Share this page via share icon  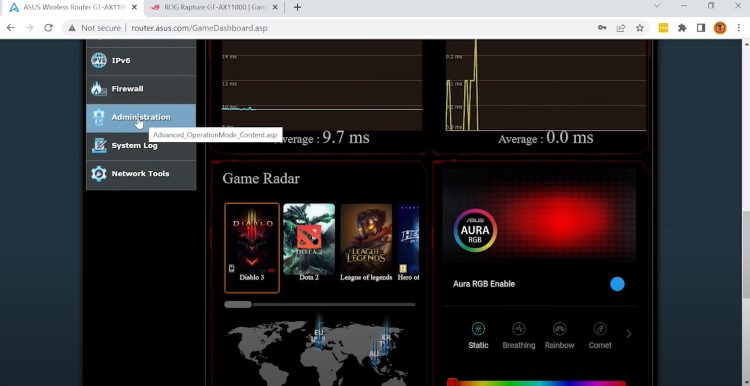click(621, 28)
